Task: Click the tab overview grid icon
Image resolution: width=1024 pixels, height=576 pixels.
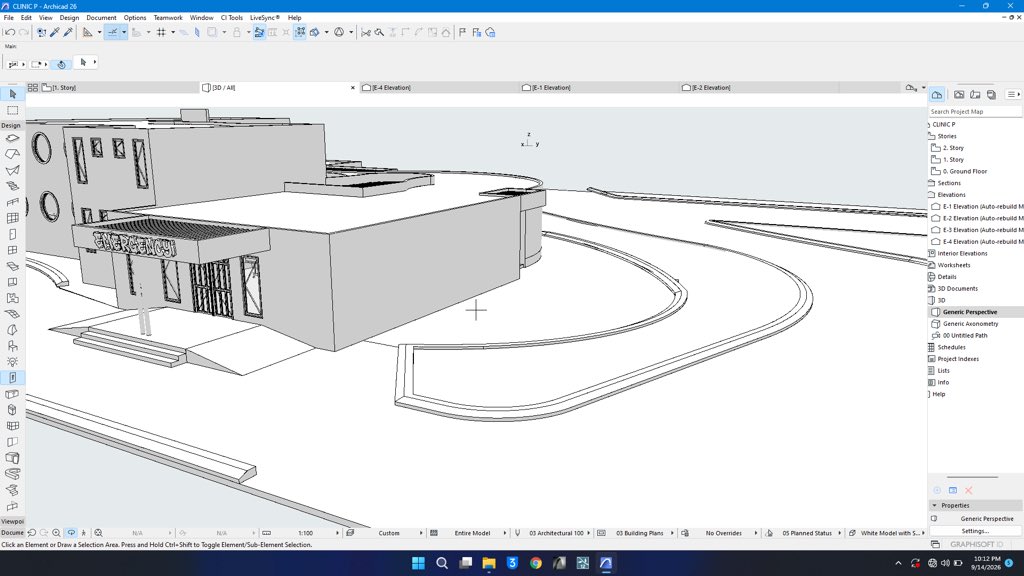Action: (33, 88)
